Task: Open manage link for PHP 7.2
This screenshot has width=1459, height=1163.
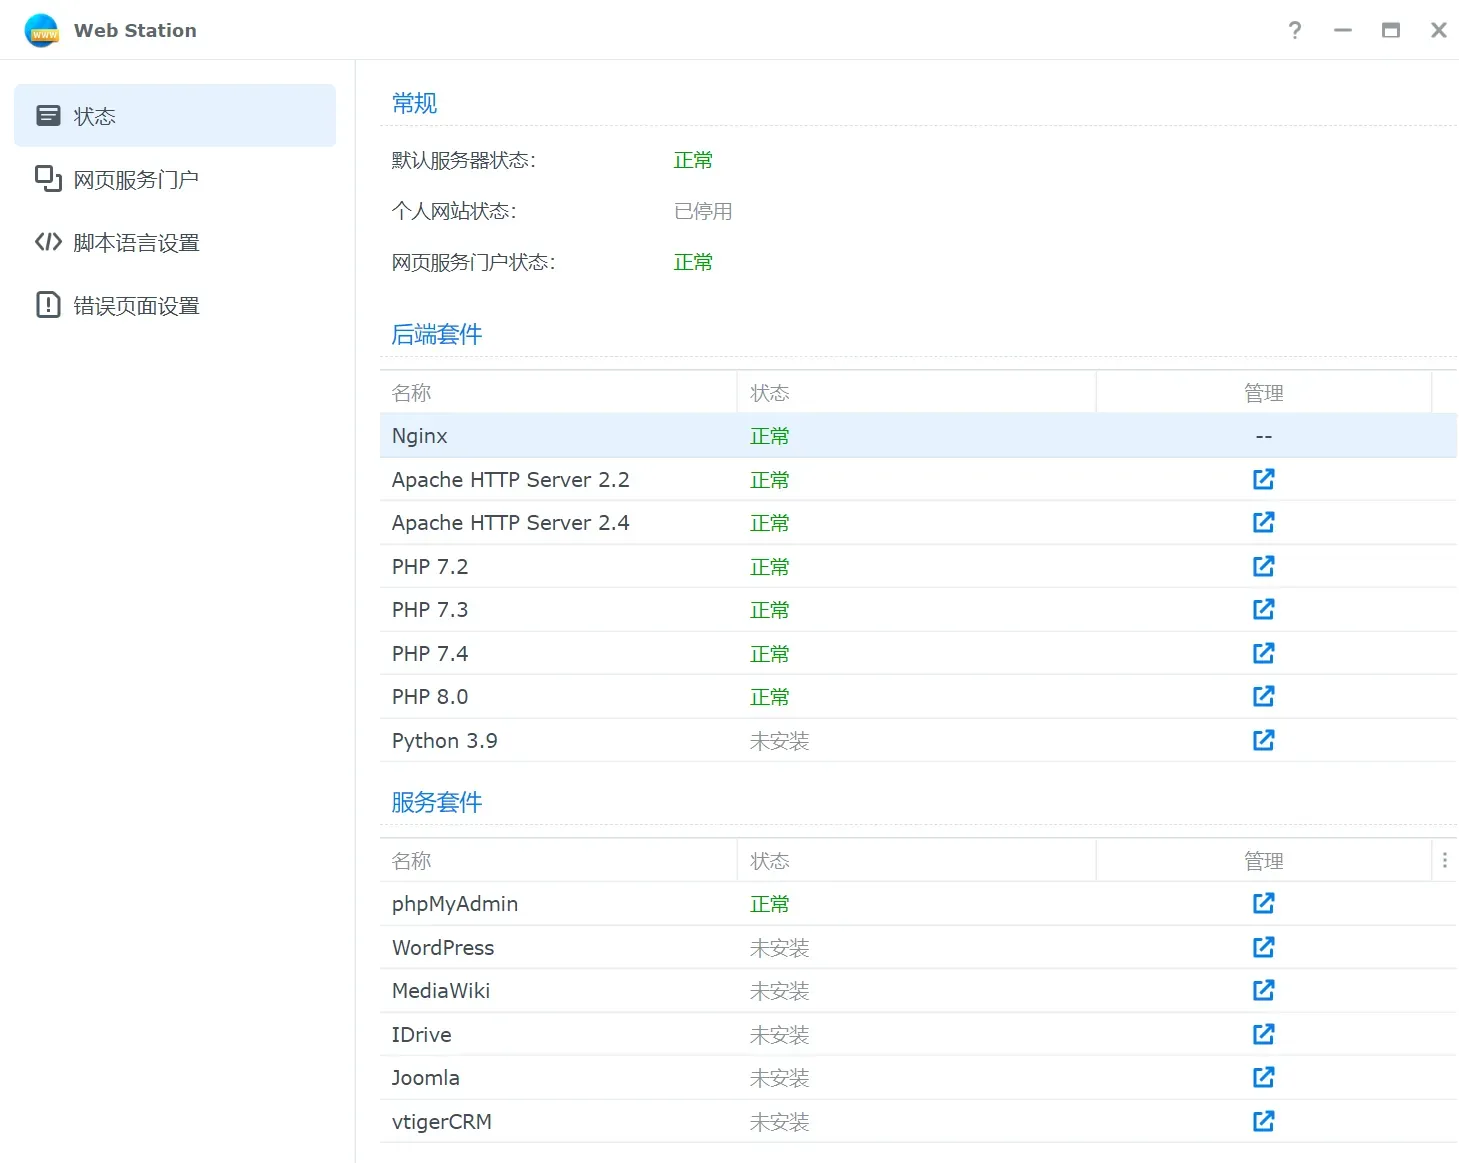Action: click(x=1263, y=566)
